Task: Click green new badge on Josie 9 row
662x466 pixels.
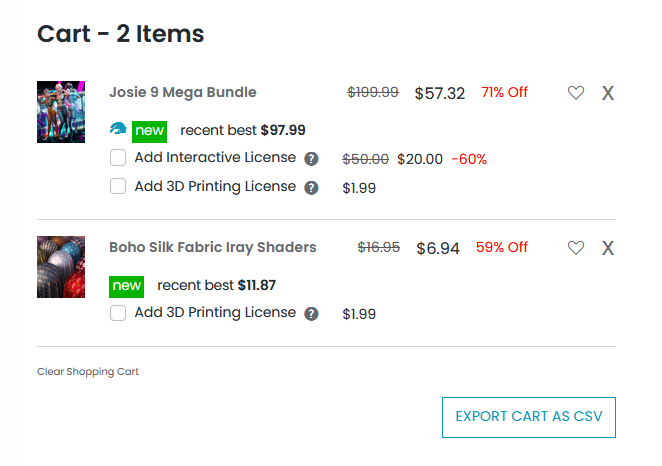Action: 149,130
